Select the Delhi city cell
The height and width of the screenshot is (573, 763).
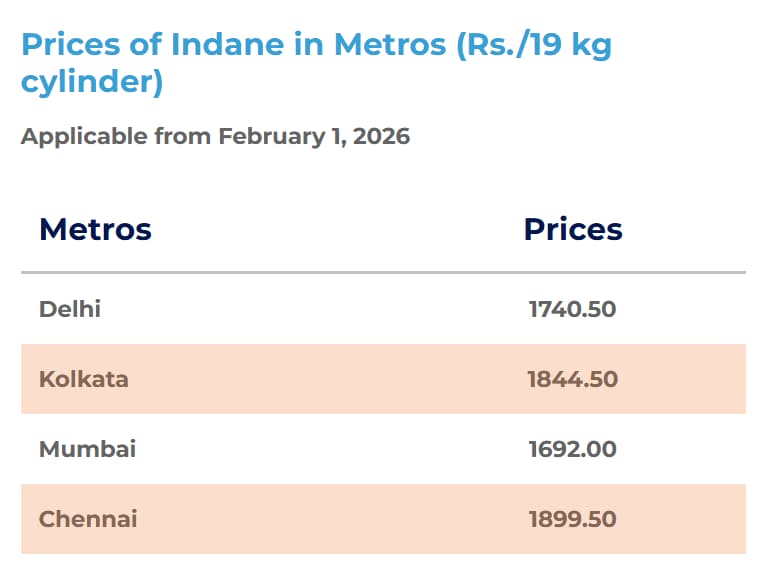tap(70, 309)
